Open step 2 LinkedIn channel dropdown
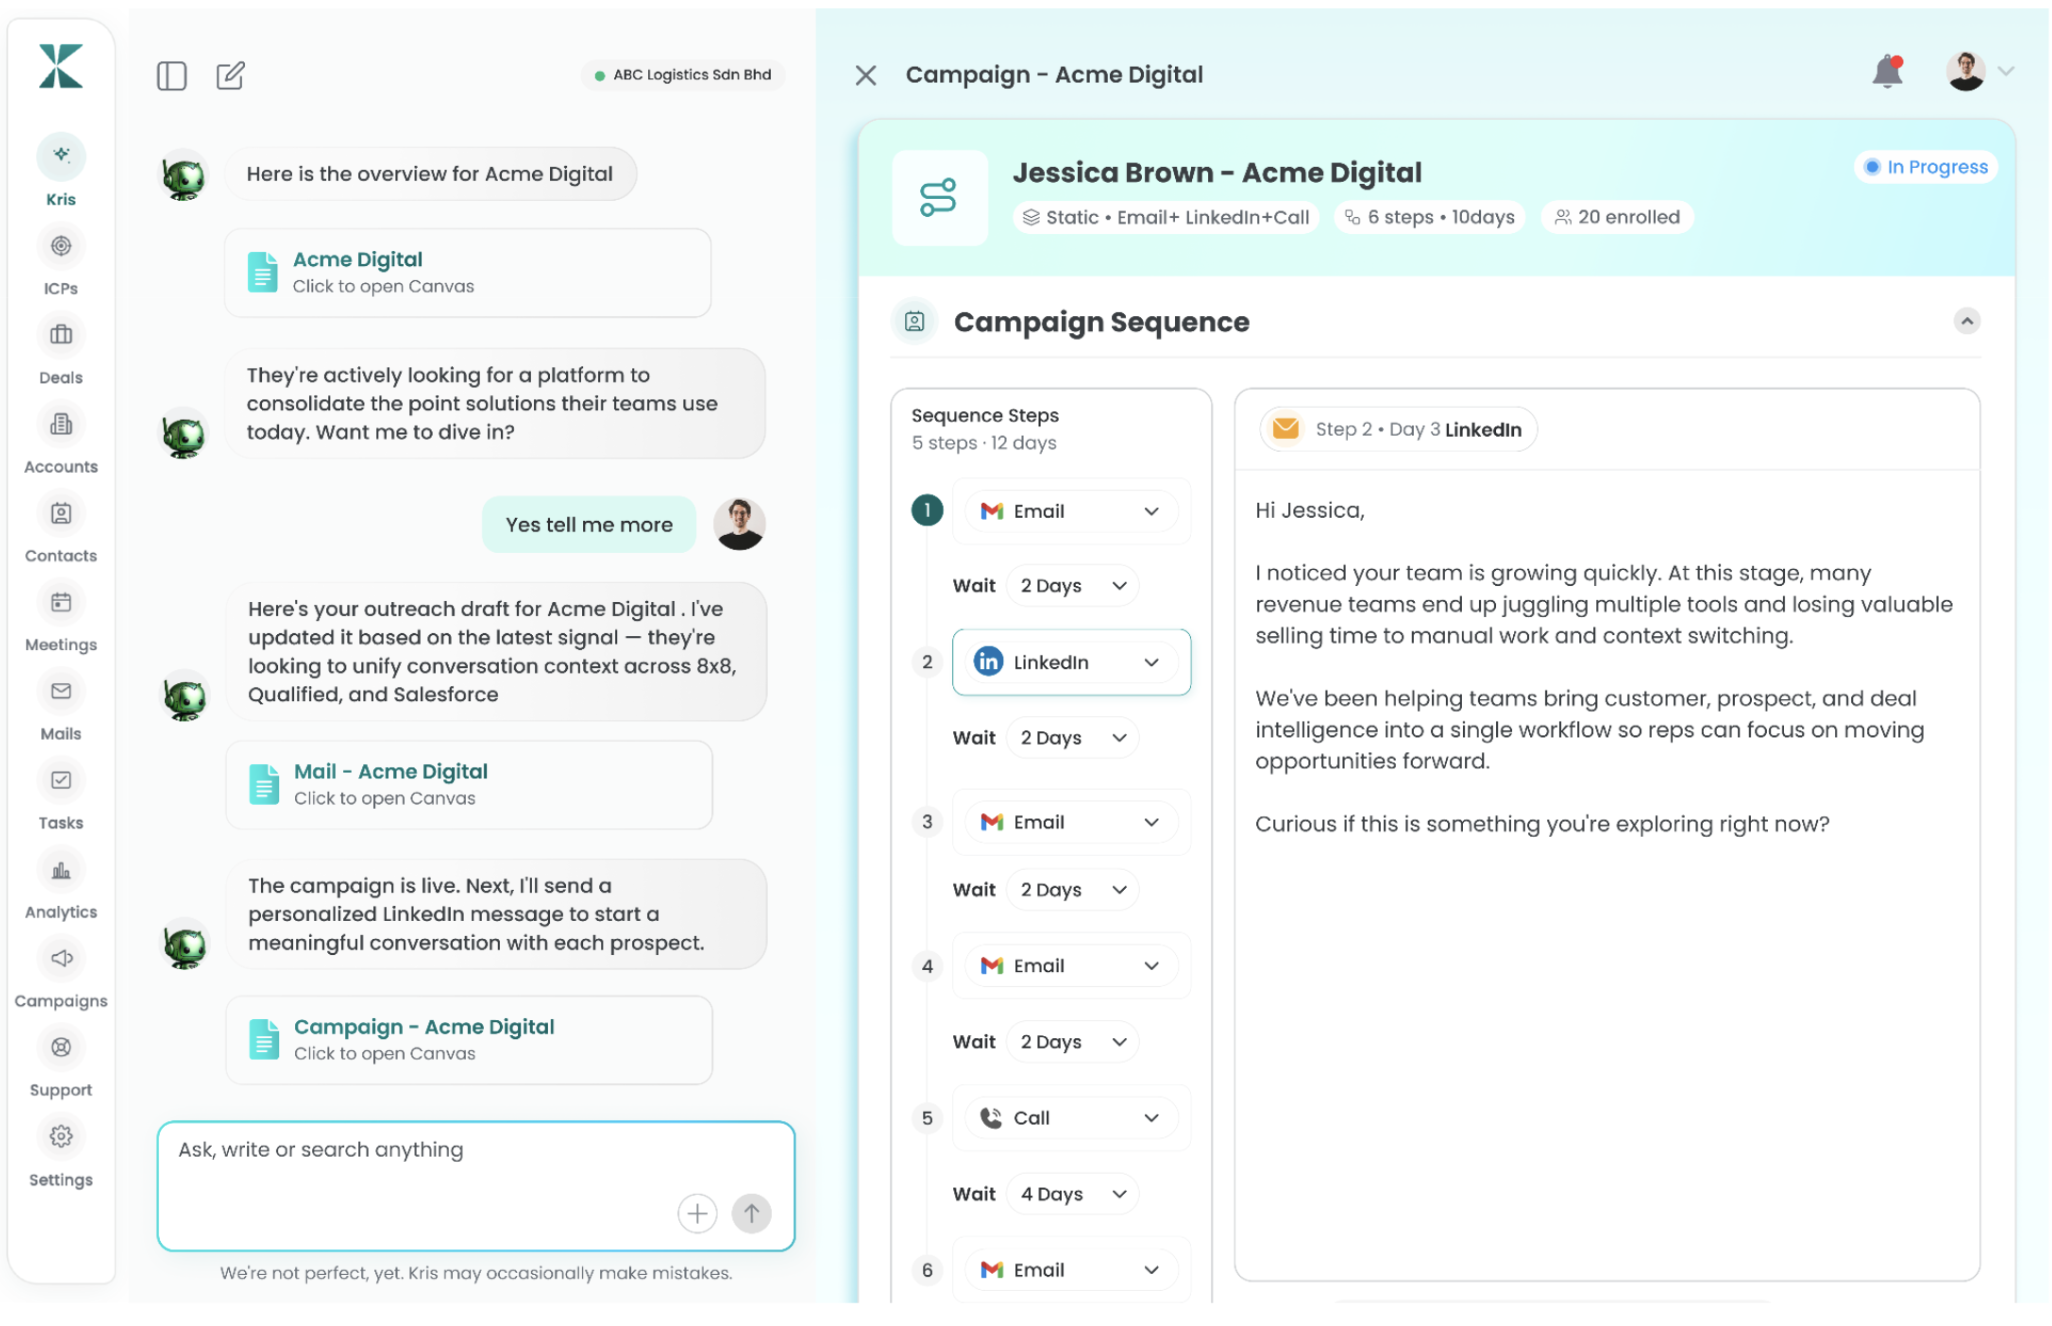Viewport: 2052px width, 1326px height. [1071, 662]
